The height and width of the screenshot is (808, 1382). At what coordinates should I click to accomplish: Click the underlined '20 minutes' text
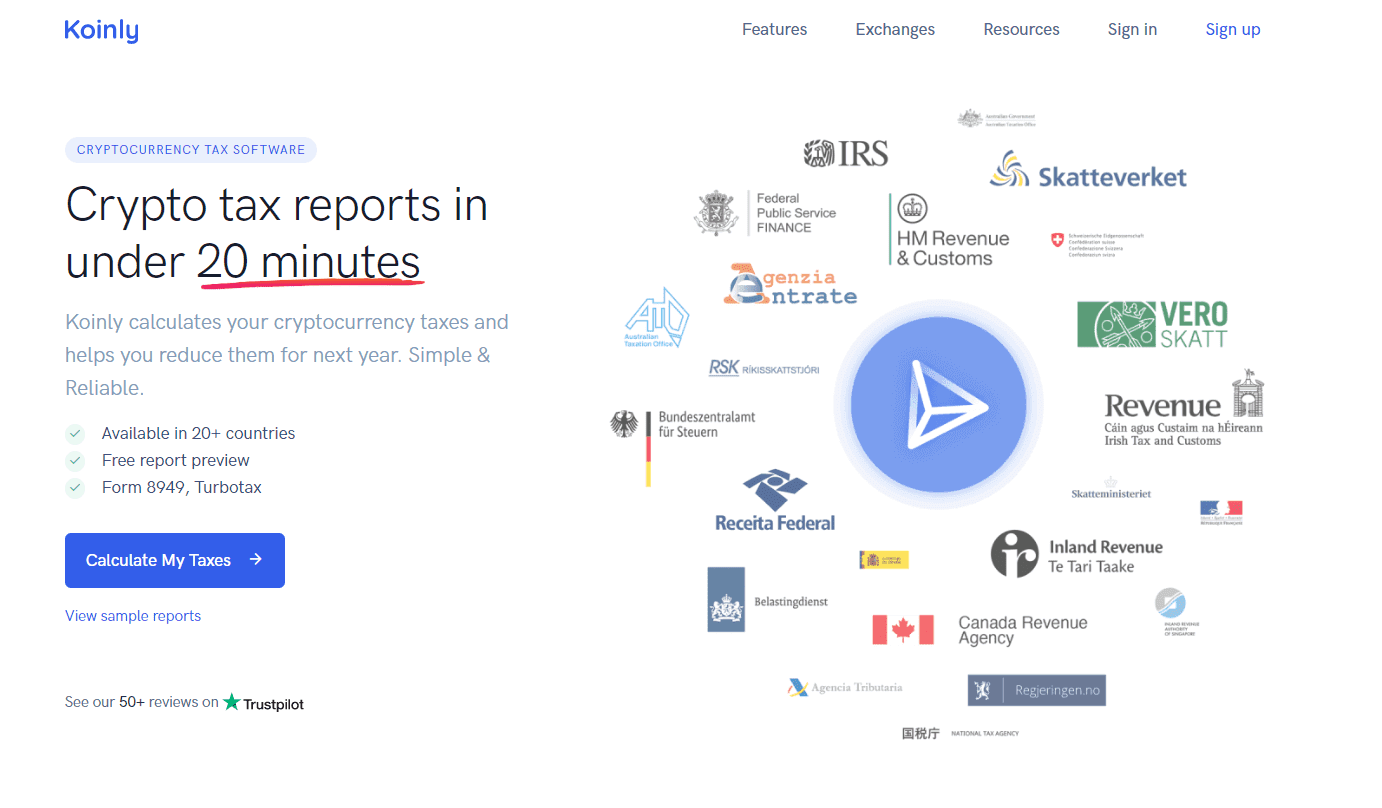(x=309, y=262)
